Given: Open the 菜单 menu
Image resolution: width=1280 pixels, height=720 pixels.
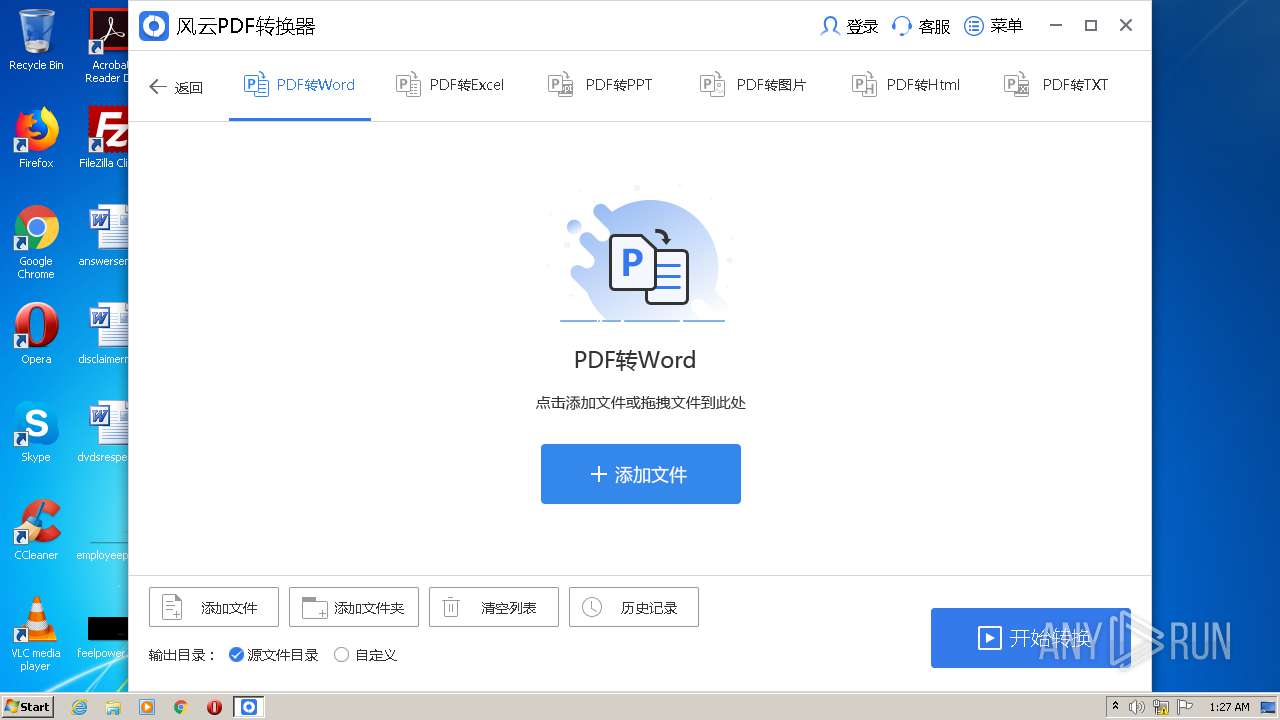Looking at the screenshot, I should pyautogui.click(x=993, y=26).
